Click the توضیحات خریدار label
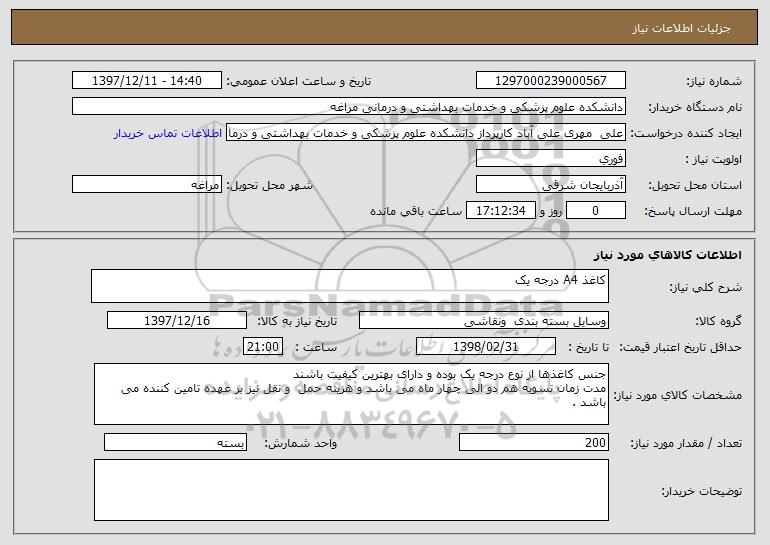Image resolution: width=770 pixels, height=545 pixels. click(x=701, y=491)
